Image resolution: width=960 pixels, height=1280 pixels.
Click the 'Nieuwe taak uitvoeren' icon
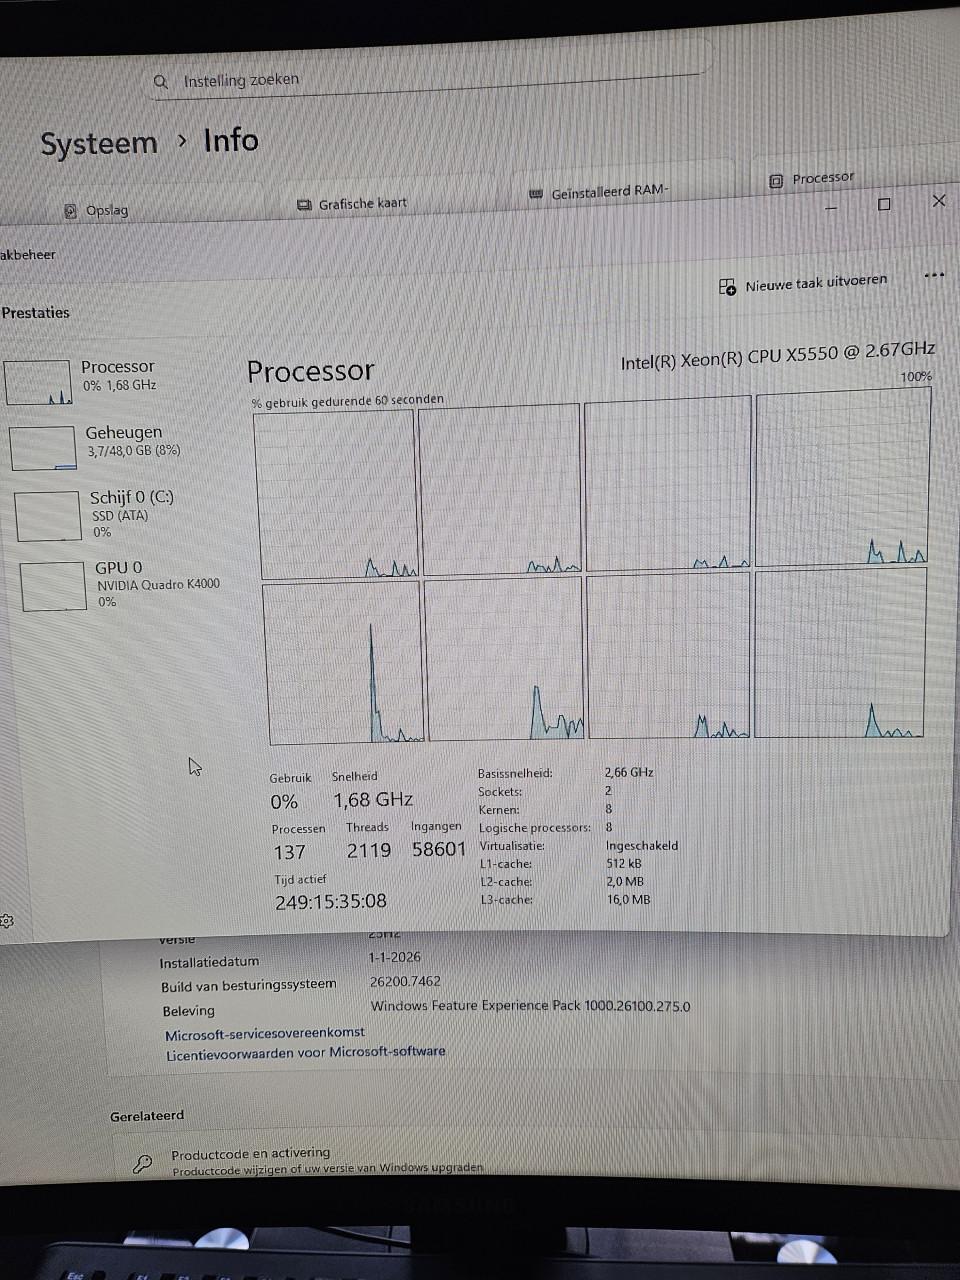point(727,287)
